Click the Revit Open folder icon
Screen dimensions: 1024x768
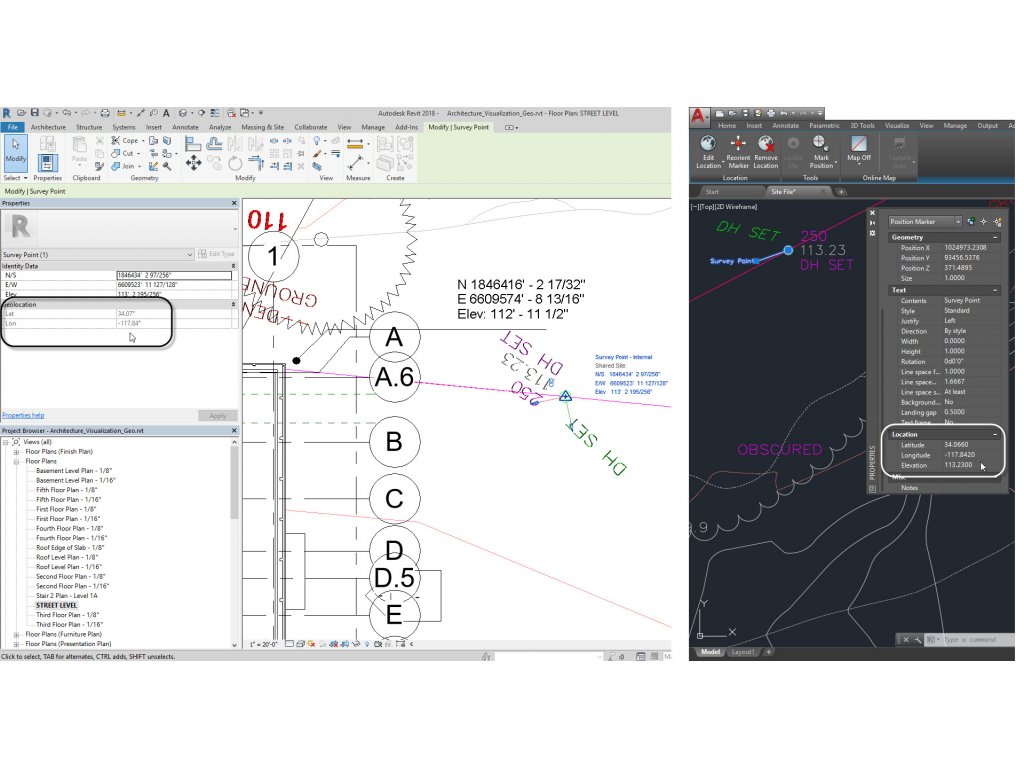[x=22, y=113]
